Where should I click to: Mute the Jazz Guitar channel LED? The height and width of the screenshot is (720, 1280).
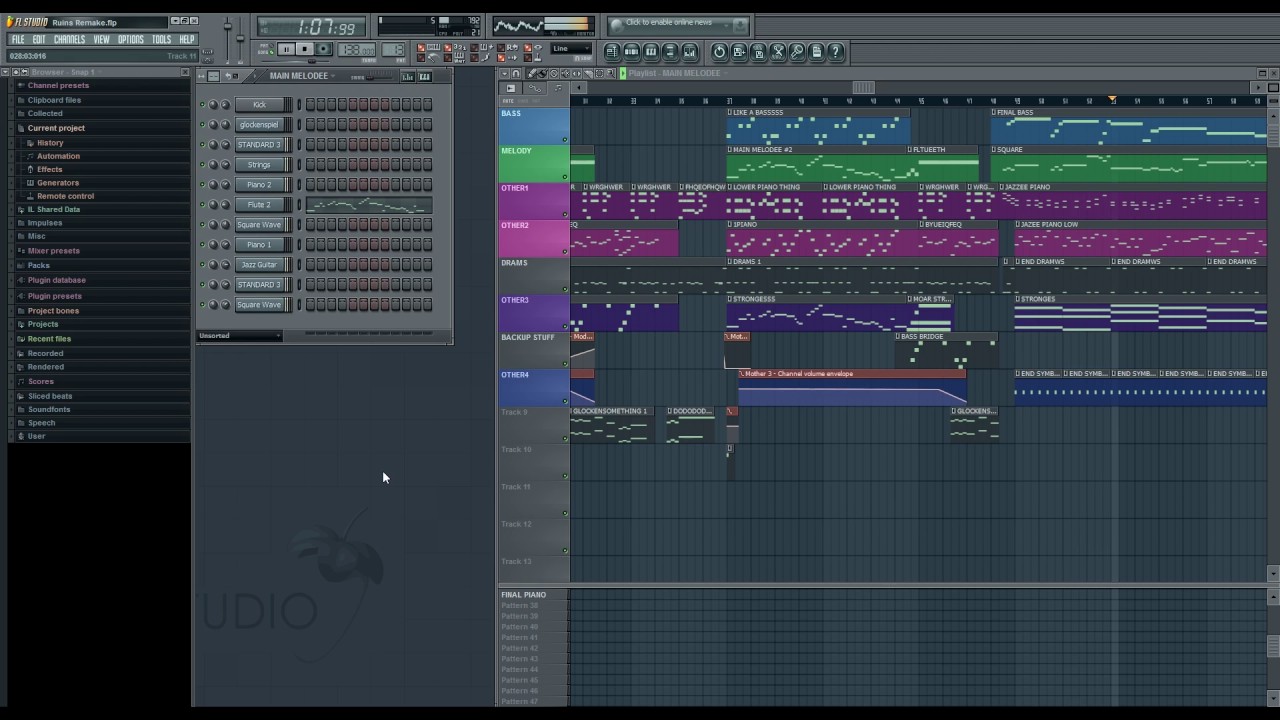[x=202, y=265]
